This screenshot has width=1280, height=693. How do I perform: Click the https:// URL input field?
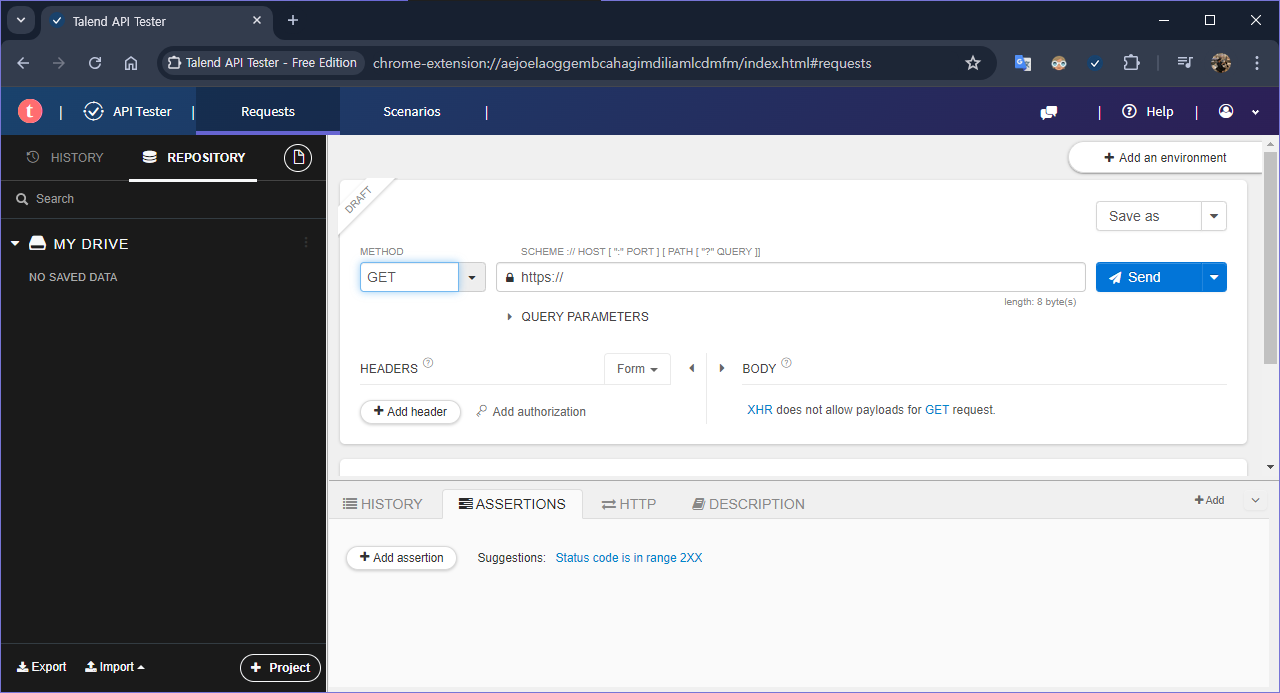click(790, 277)
